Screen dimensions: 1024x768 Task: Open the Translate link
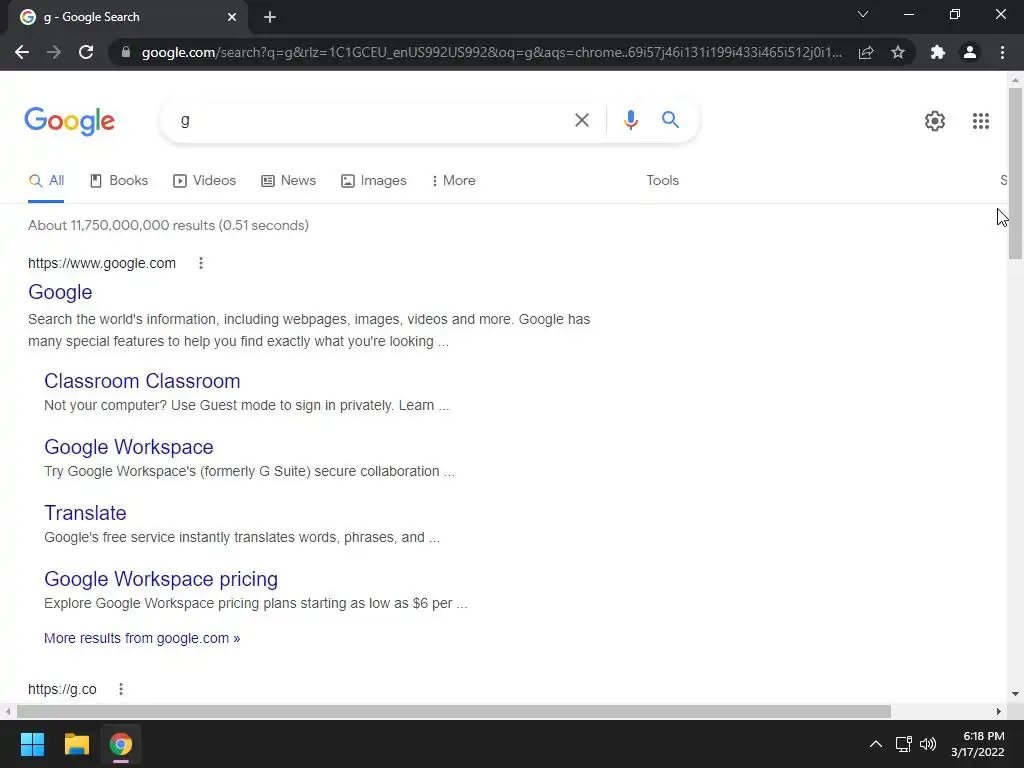[85, 513]
